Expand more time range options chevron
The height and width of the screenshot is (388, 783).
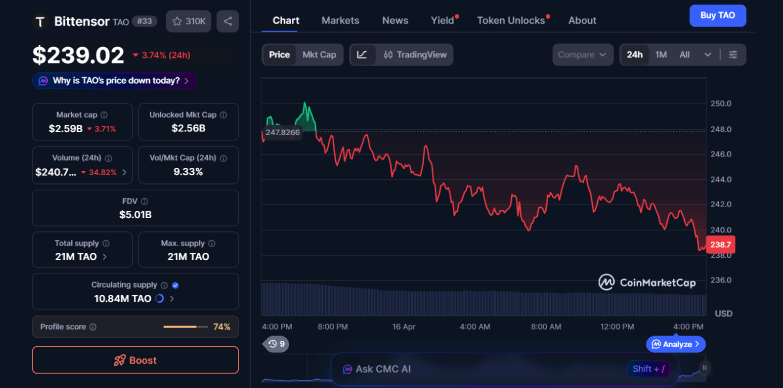coord(708,55)
